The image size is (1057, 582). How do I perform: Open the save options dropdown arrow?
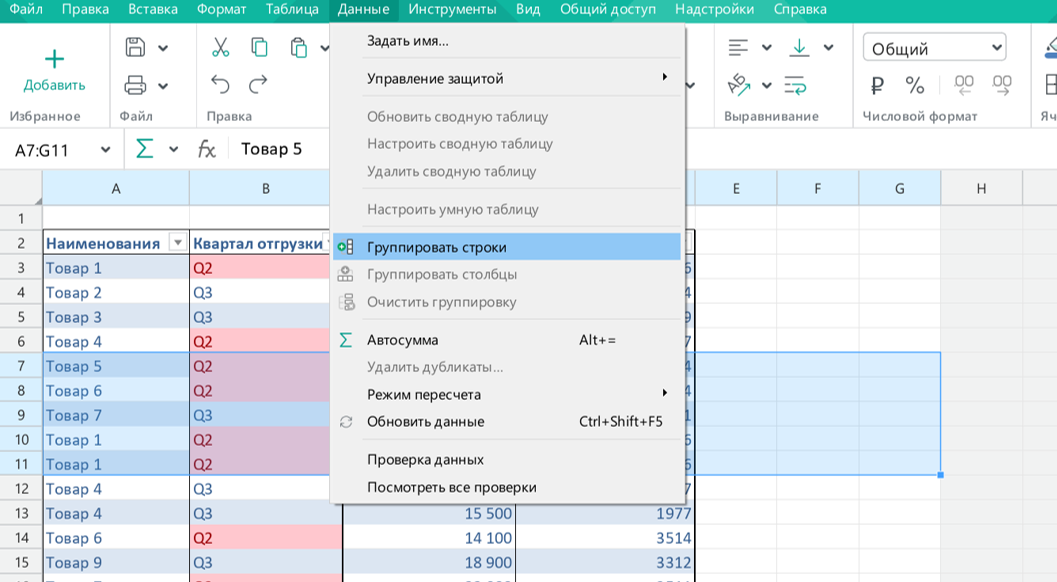[x=163, y=48]
